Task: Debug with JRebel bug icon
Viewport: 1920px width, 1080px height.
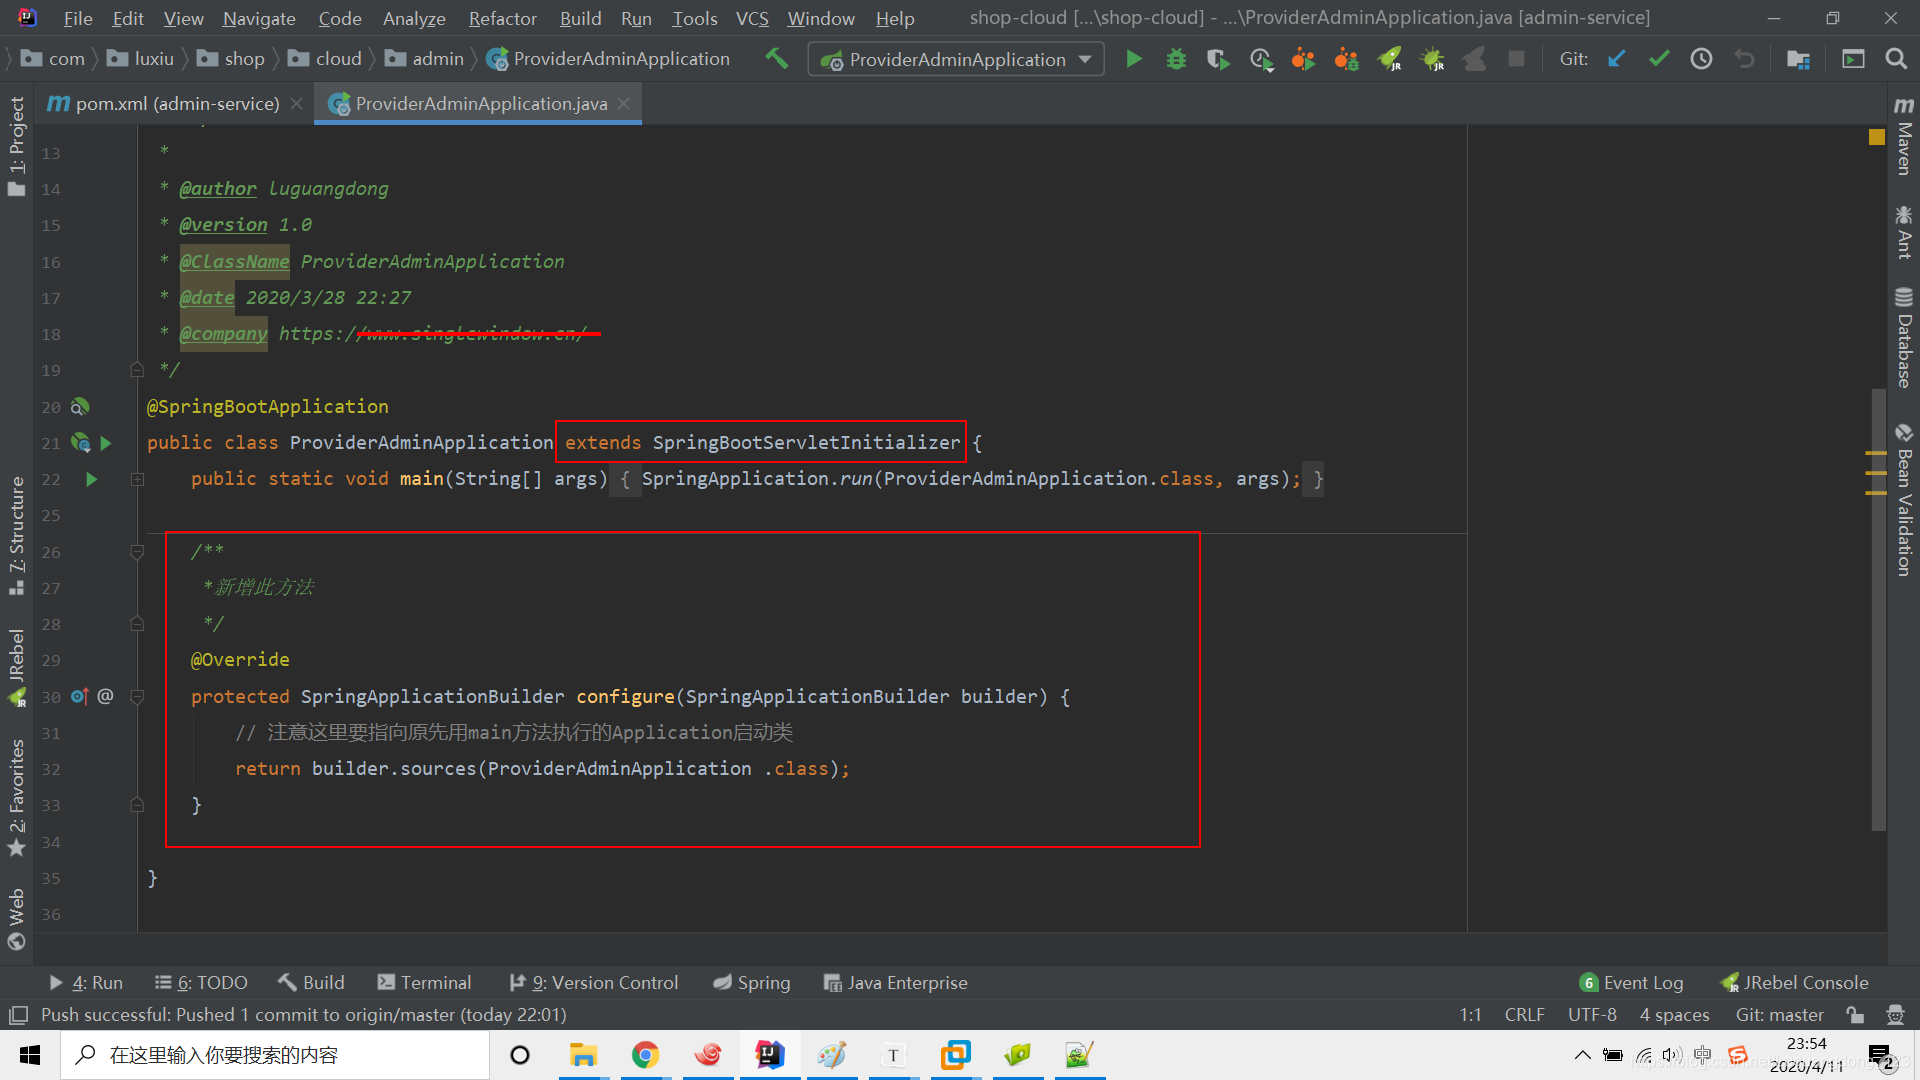Action: [x=1433, y=59]
